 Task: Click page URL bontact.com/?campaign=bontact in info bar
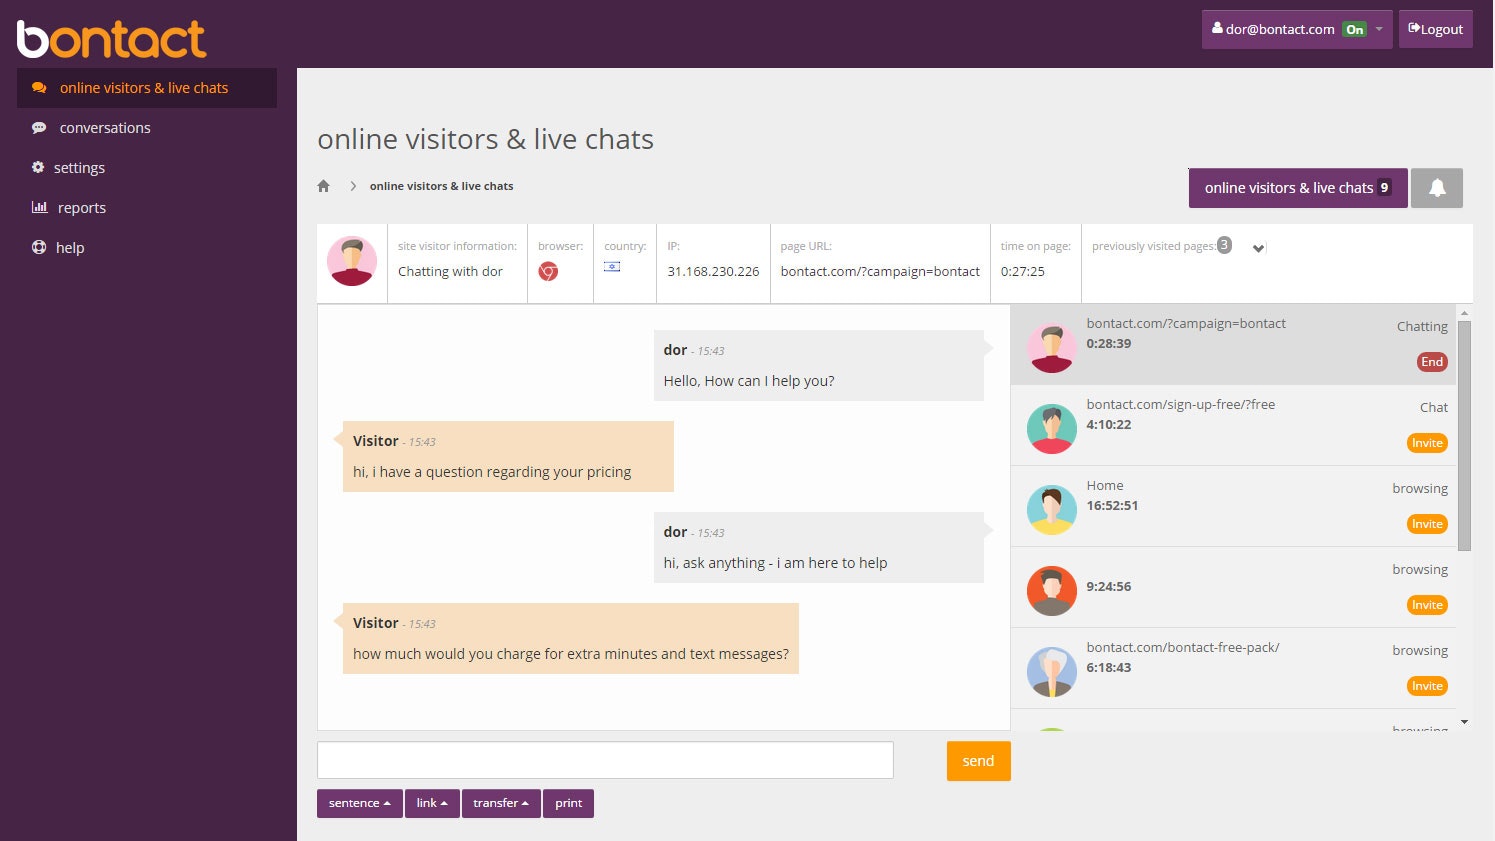point(880,271)
